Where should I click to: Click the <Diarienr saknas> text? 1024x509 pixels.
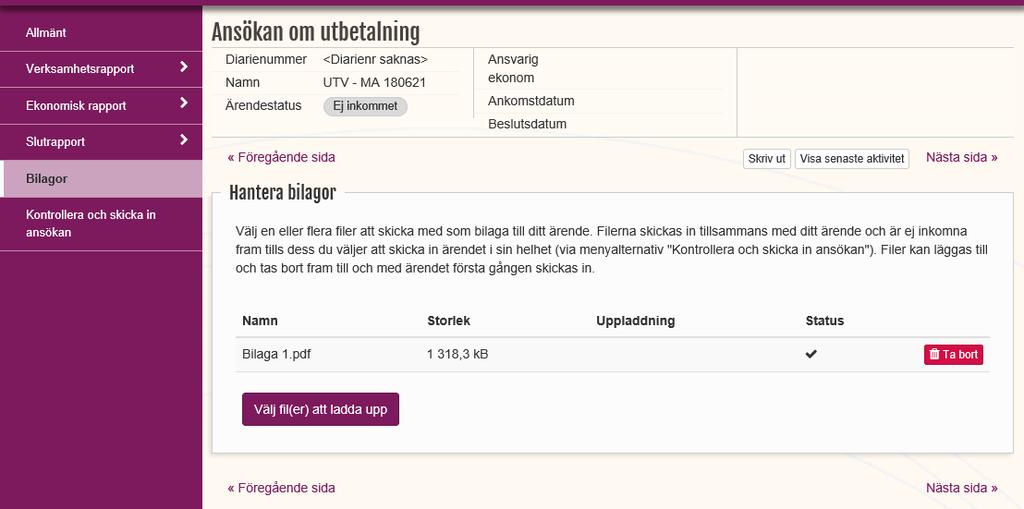376,59
